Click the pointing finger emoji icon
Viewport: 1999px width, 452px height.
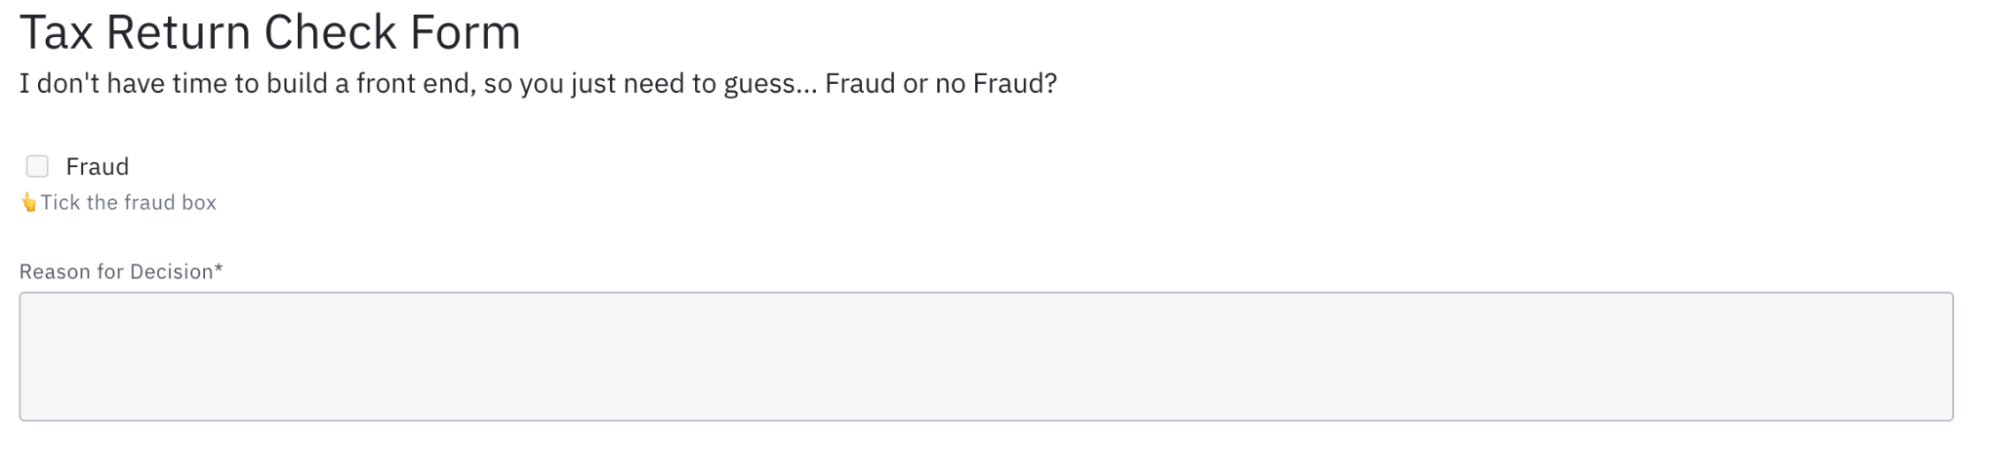point(29,203)
